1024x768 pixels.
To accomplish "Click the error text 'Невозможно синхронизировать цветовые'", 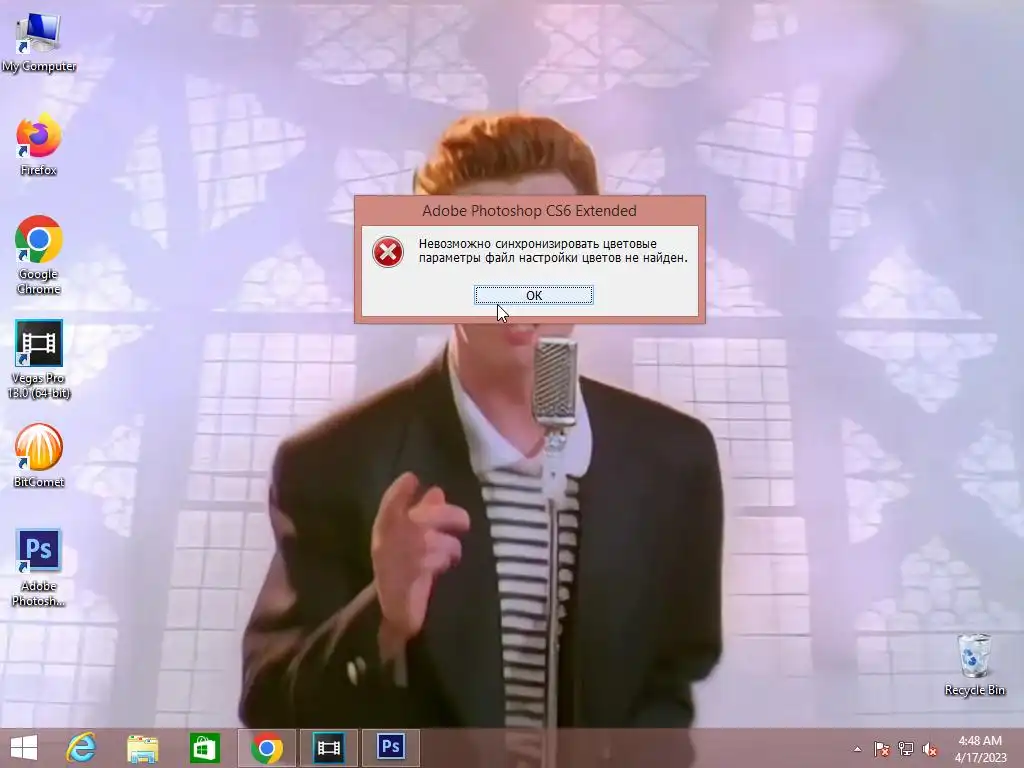I will tap(537, 244).
